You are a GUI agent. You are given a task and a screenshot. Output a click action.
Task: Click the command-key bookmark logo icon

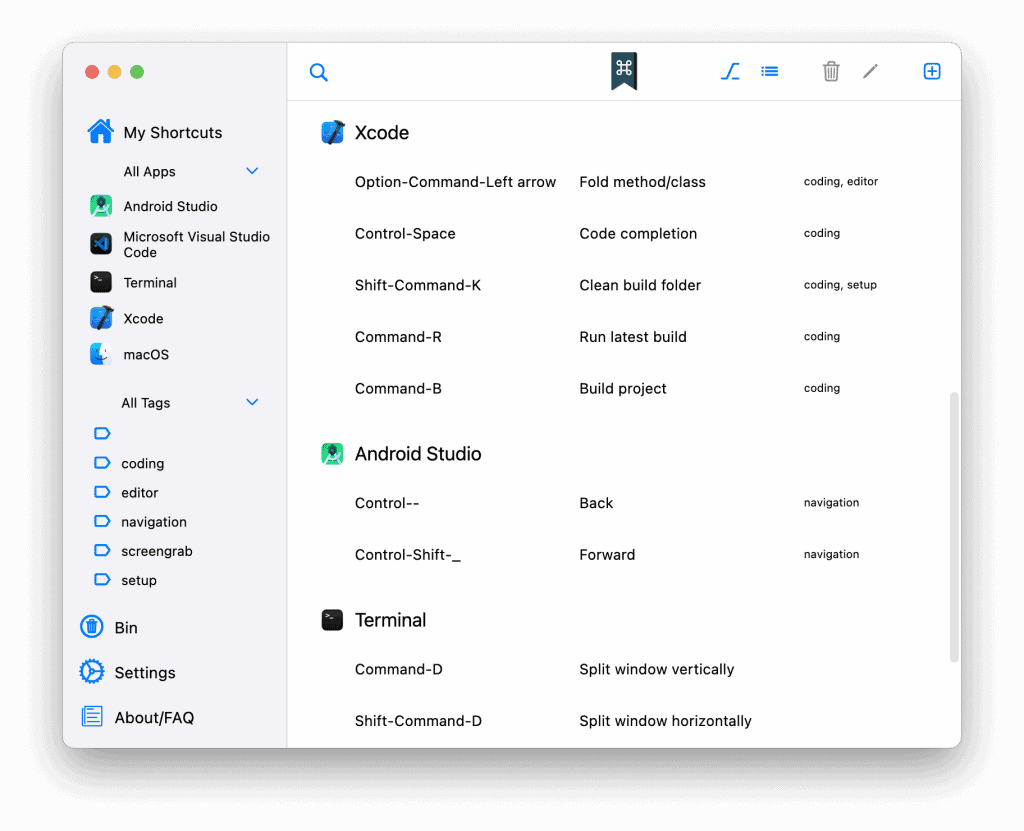click(624, 71)
